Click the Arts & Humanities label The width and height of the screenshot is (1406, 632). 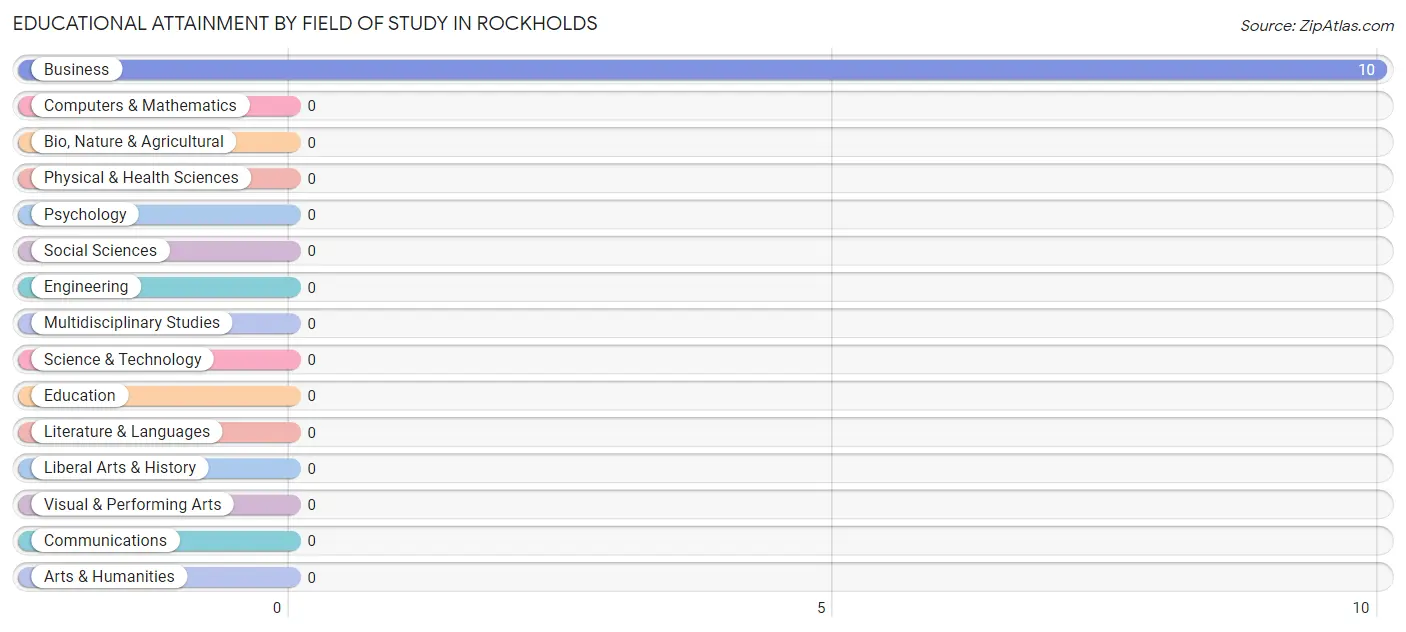tap(109, 577)
